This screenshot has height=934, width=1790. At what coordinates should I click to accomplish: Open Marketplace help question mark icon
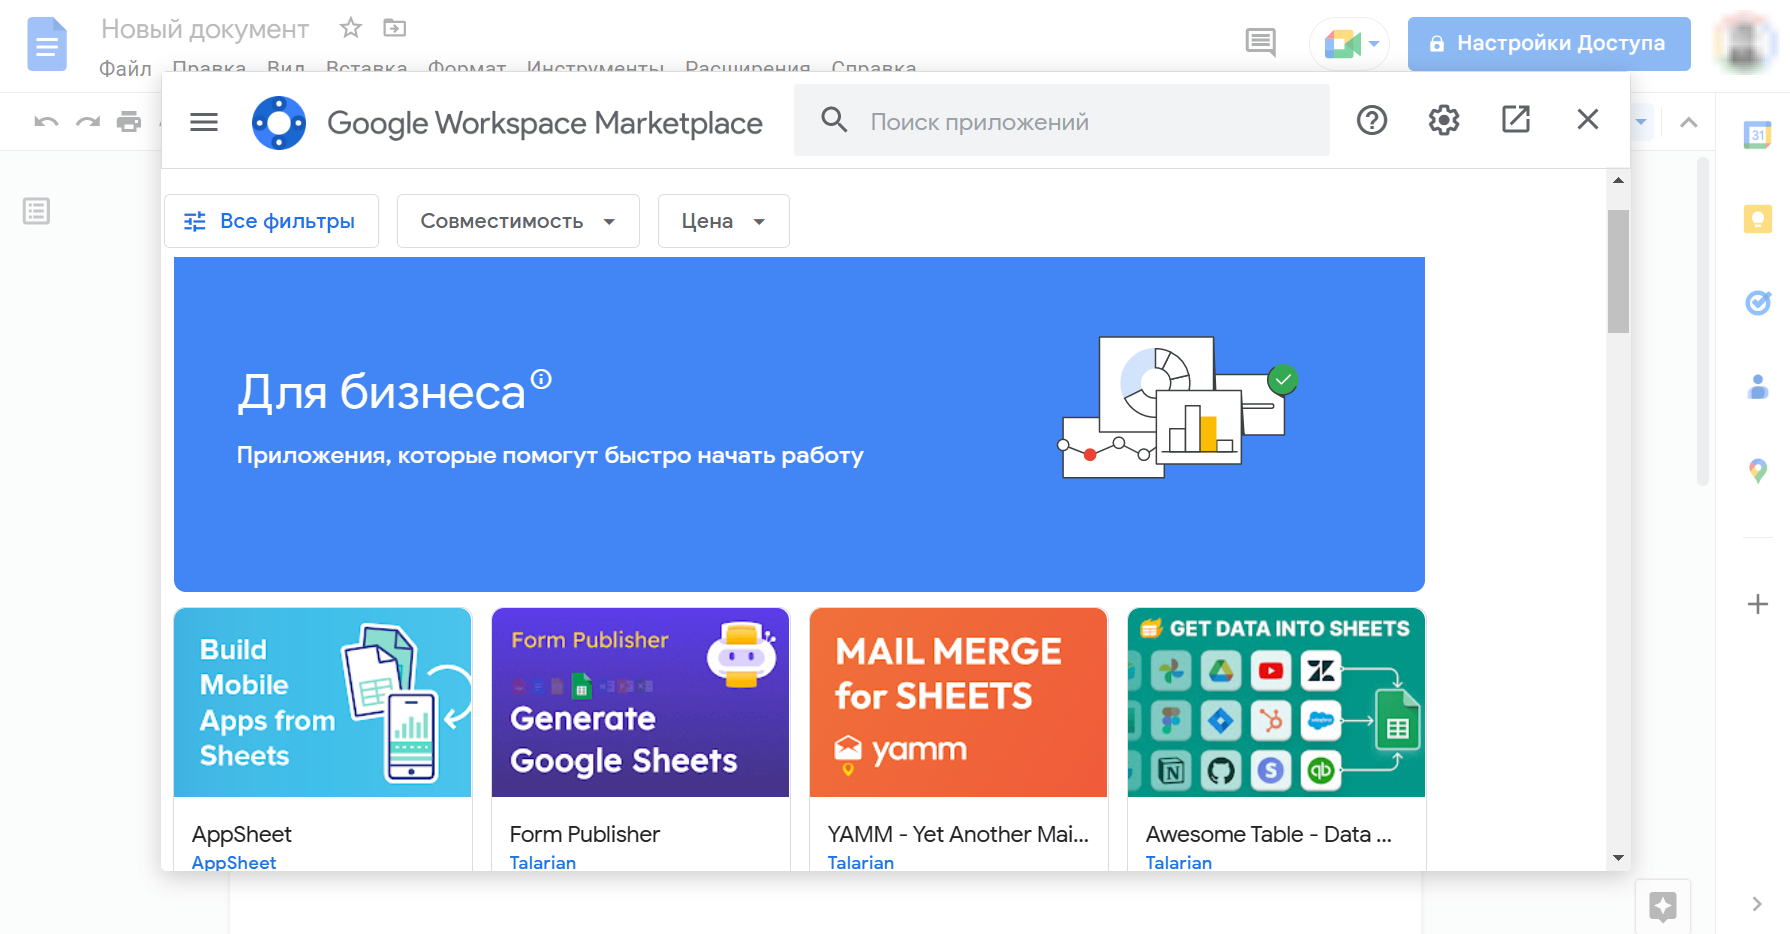(1372, 121)
